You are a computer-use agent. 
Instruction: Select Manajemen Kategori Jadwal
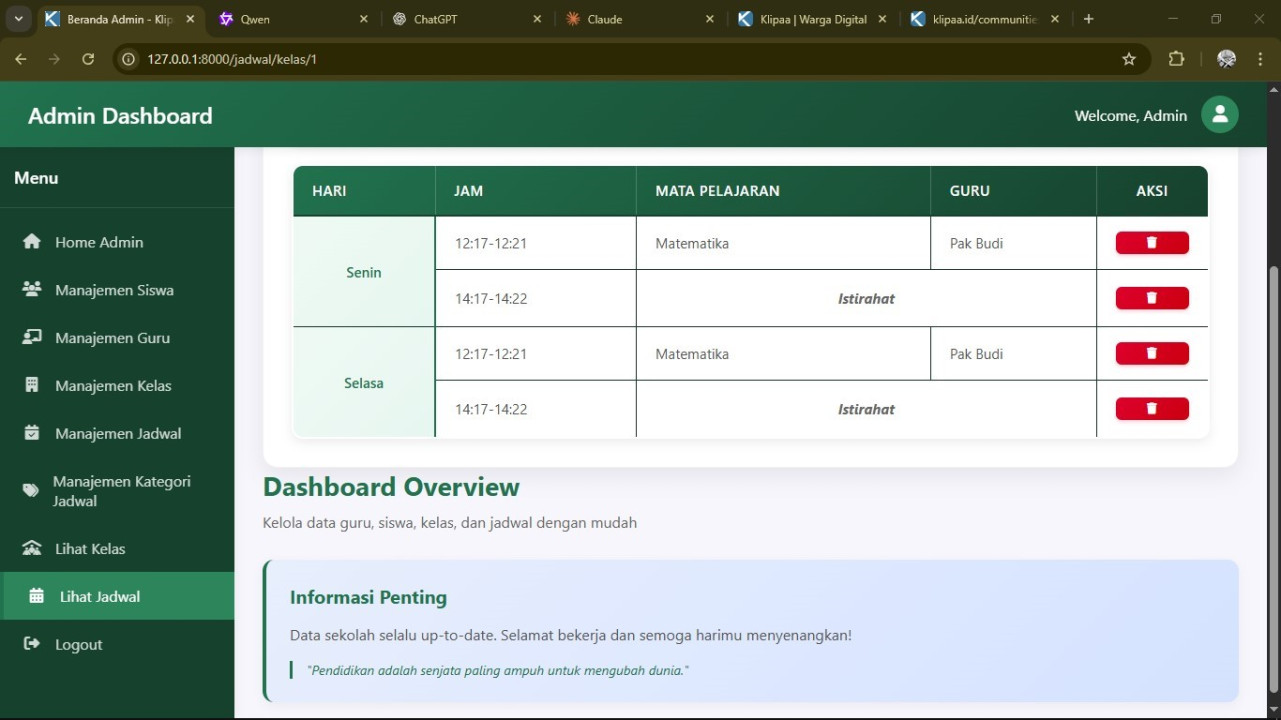point(121,491)
